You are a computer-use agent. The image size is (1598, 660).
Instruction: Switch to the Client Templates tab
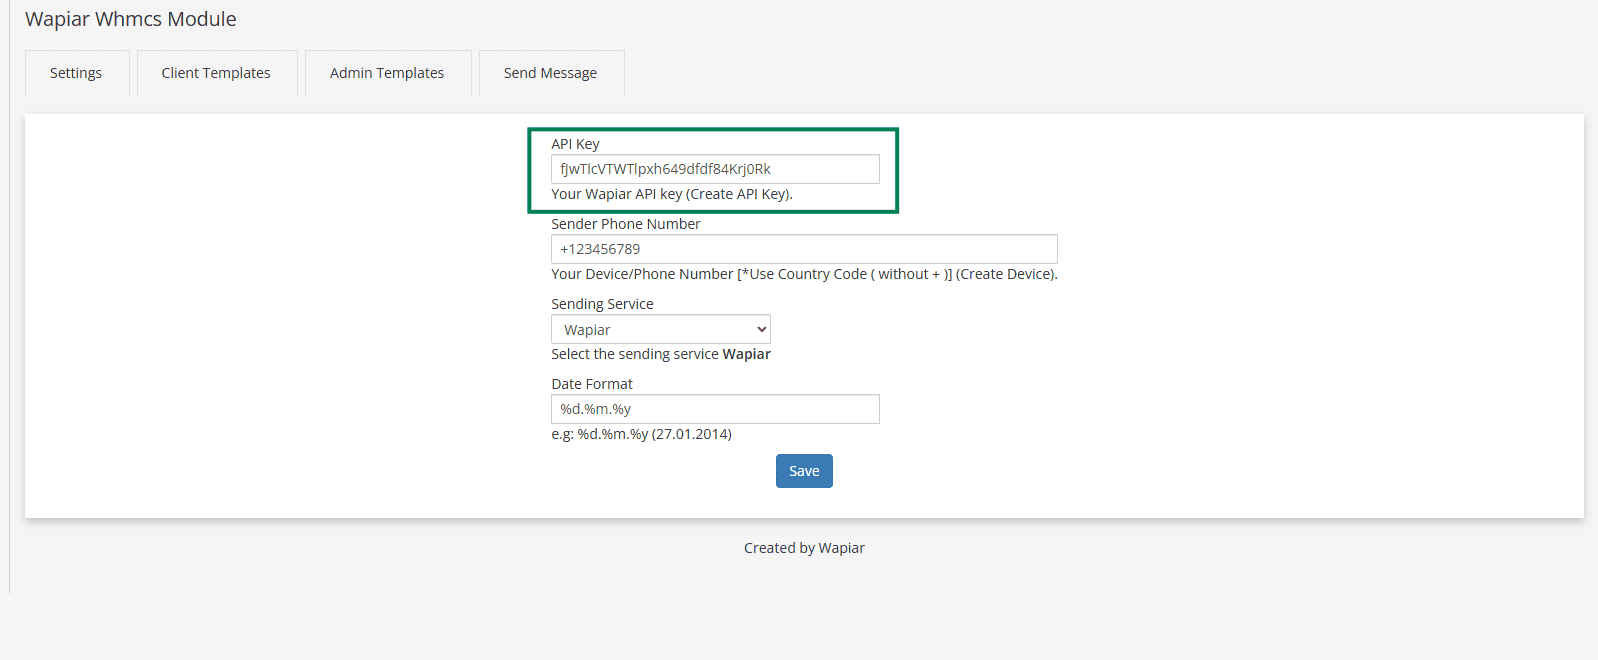click(216, 73)
